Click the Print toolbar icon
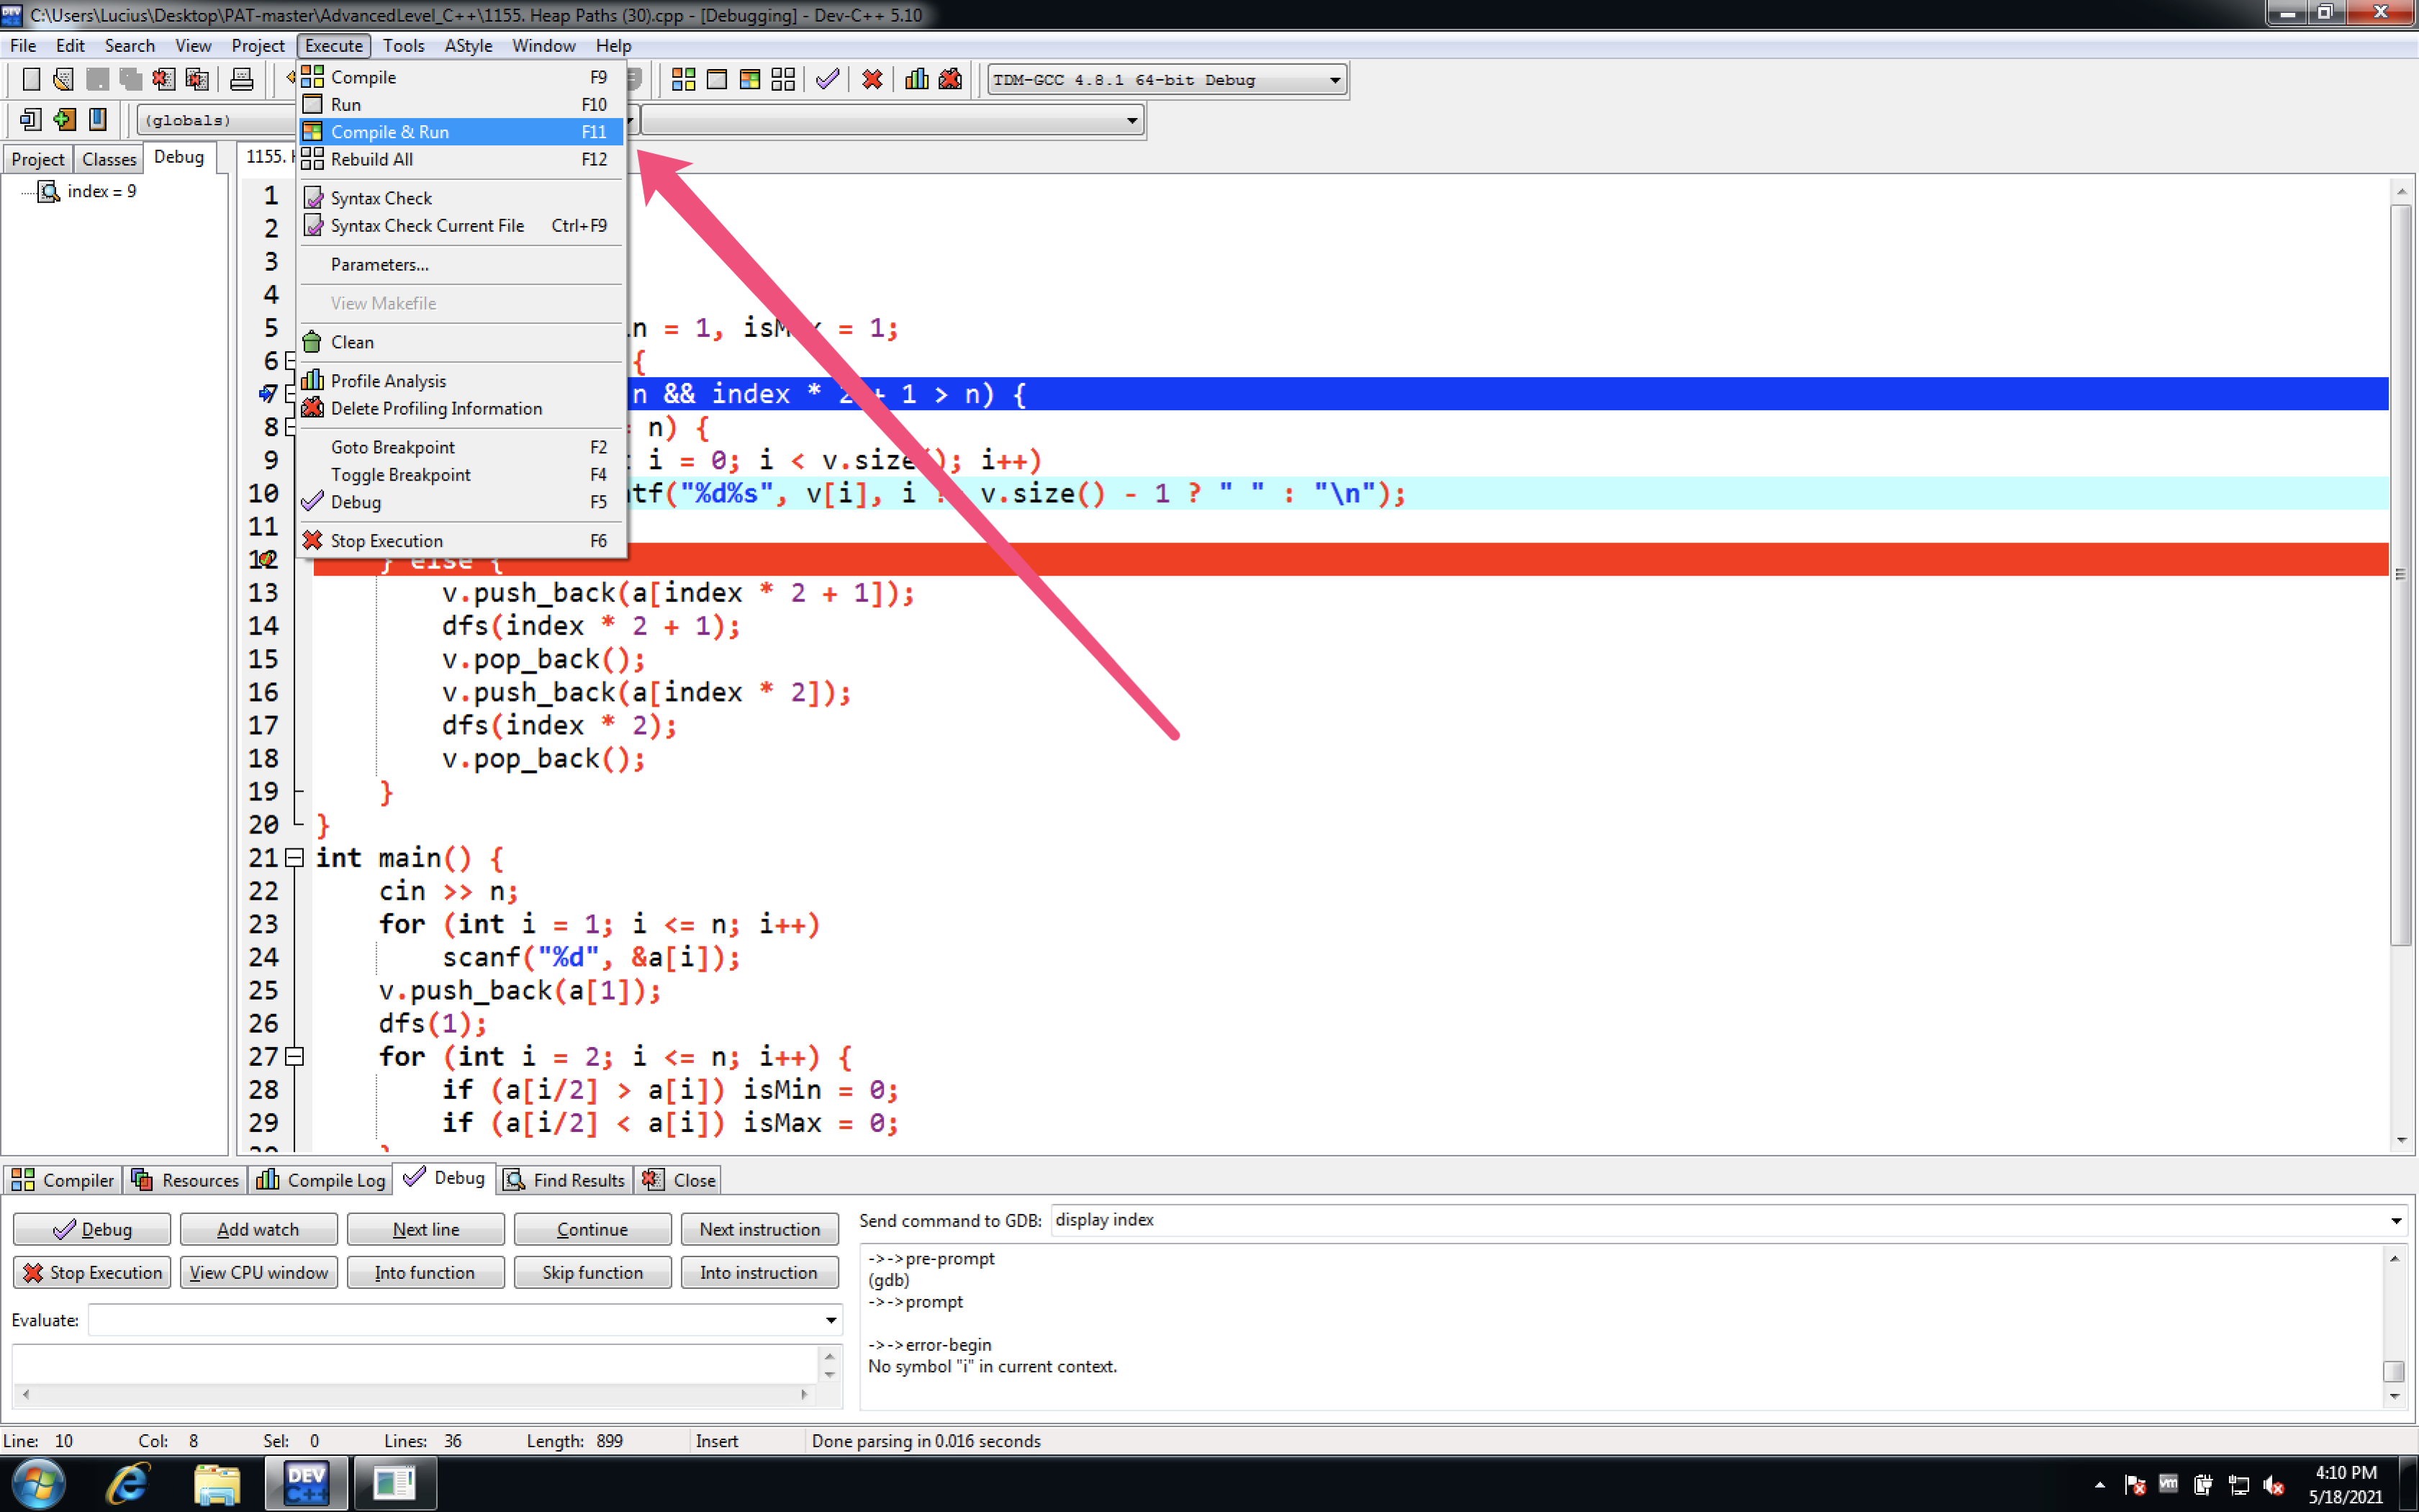 [241, 79]
